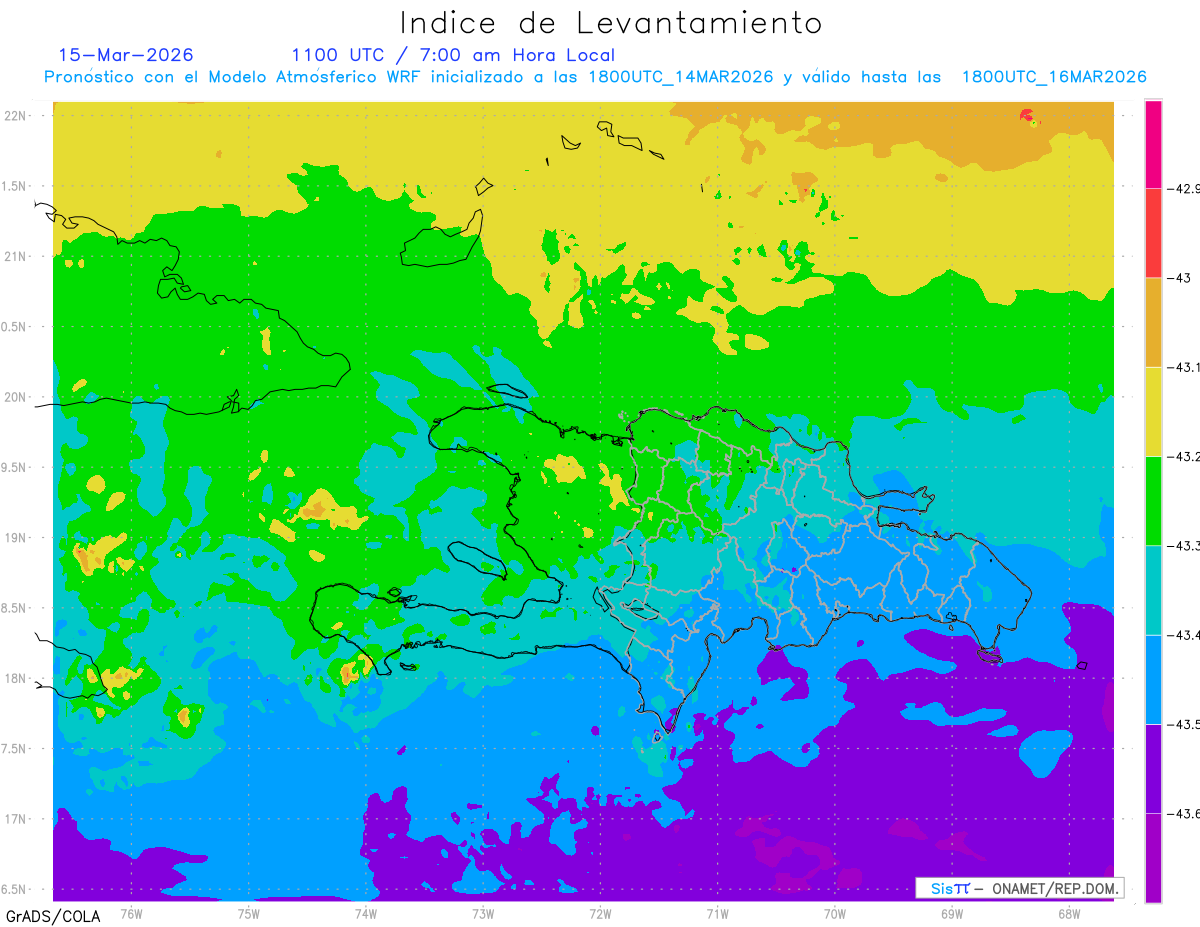Pick the green colorbar swatch
The height and width of the screenshot is (927, 1200).
(x=1153, y=501)
